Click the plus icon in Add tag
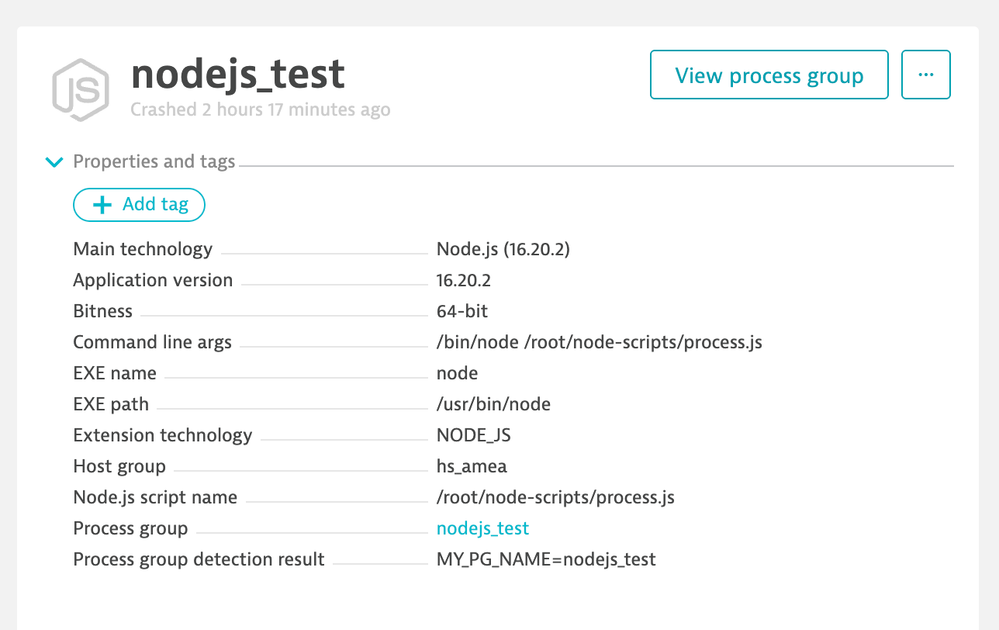 click(102, 205)
